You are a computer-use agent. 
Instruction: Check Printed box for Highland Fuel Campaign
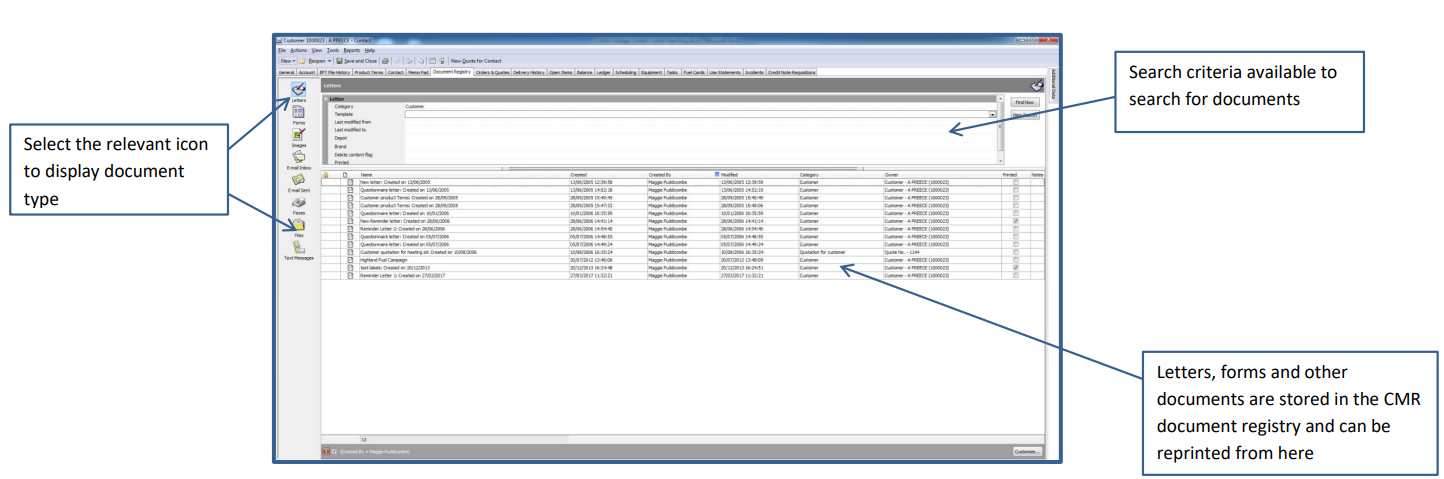pos(1016,260)
